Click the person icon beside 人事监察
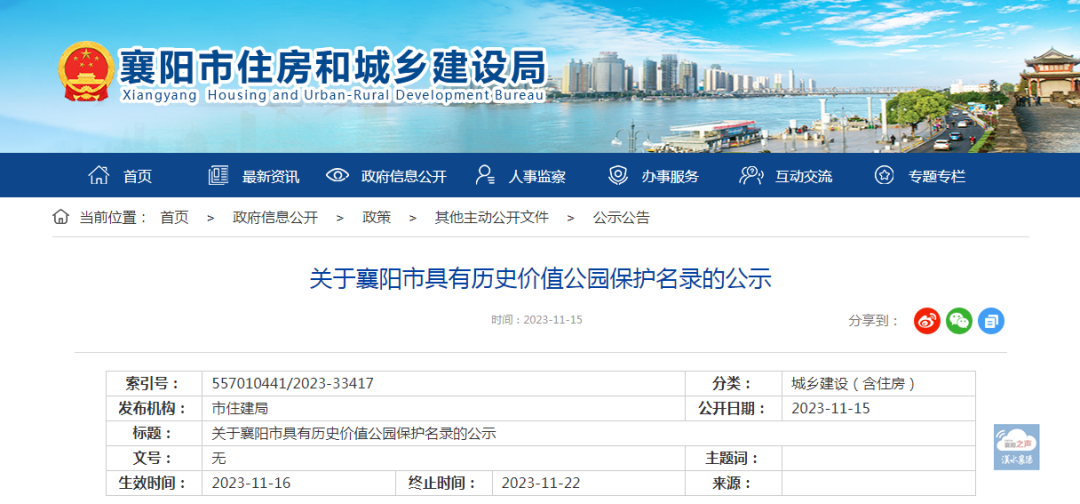 click(485, 176)
